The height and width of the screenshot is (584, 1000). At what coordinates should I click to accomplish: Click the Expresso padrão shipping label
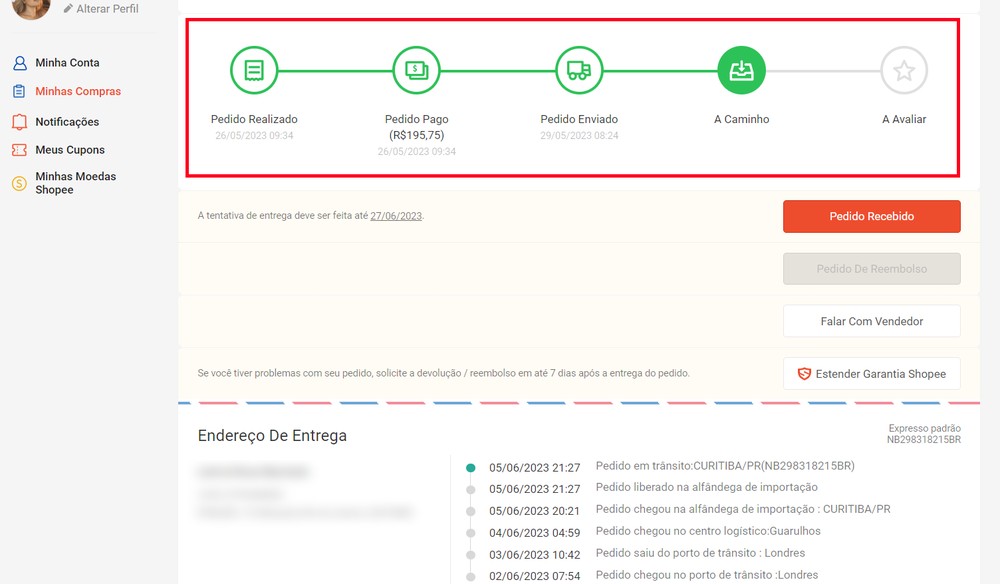925,428
